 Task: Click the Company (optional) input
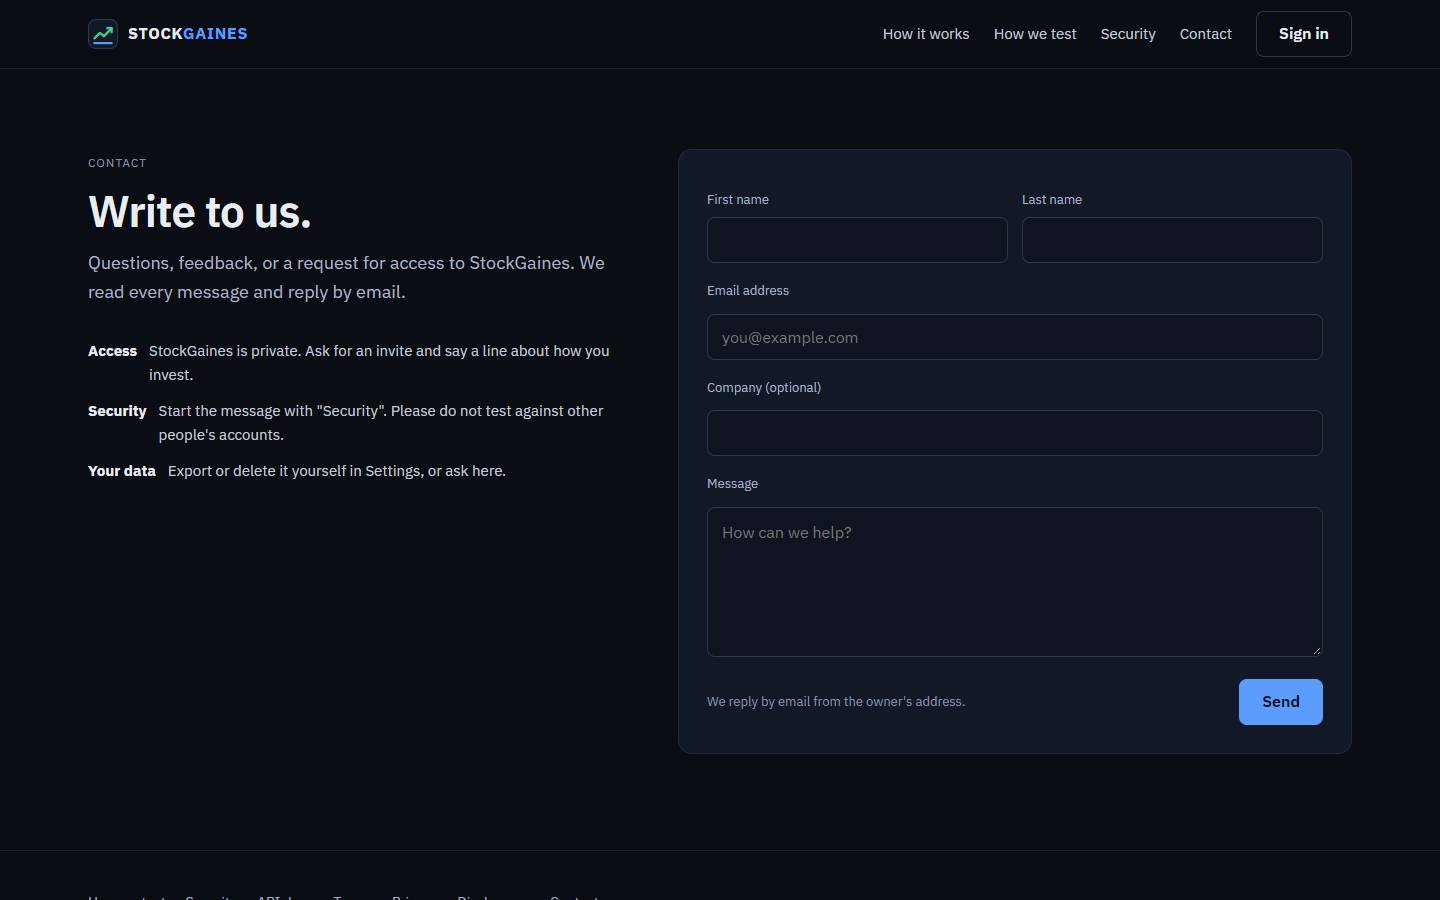[x=1015, y=433]
